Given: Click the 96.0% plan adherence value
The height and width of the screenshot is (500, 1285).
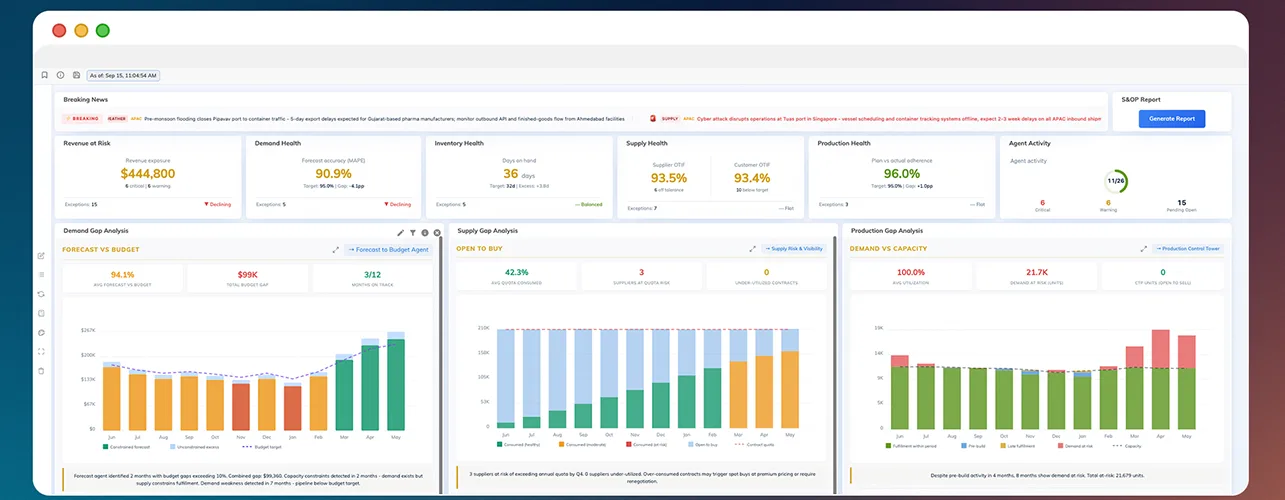Looking at the screenshot, I should click(901, 173).
